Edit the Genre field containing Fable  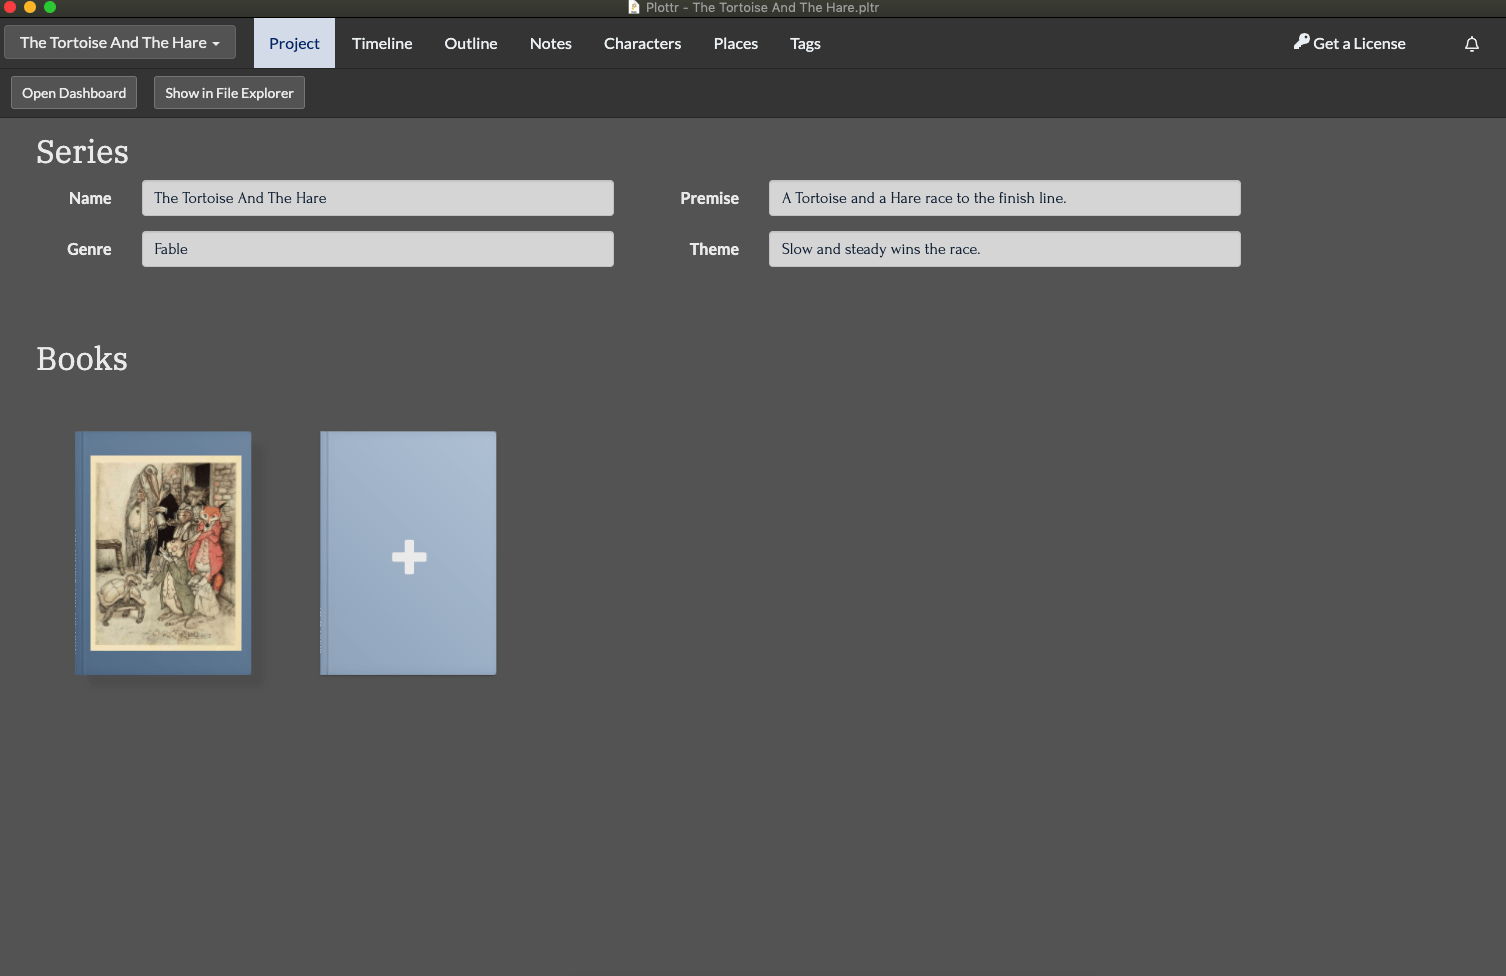coord(377,248)
